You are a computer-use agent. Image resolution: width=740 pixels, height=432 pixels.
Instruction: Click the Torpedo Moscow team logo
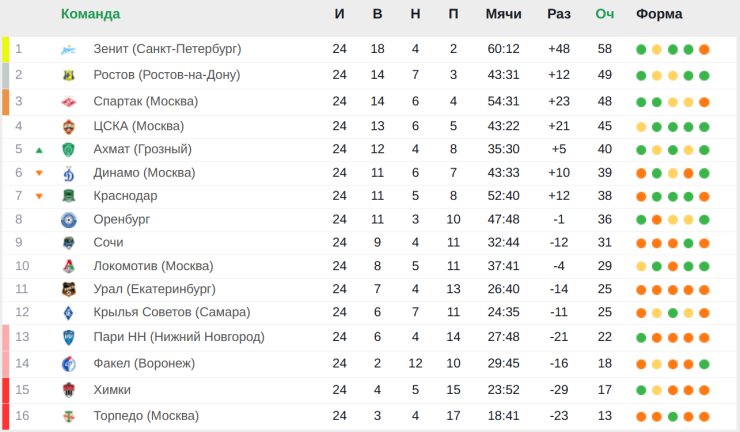click(x=68, y=416)
